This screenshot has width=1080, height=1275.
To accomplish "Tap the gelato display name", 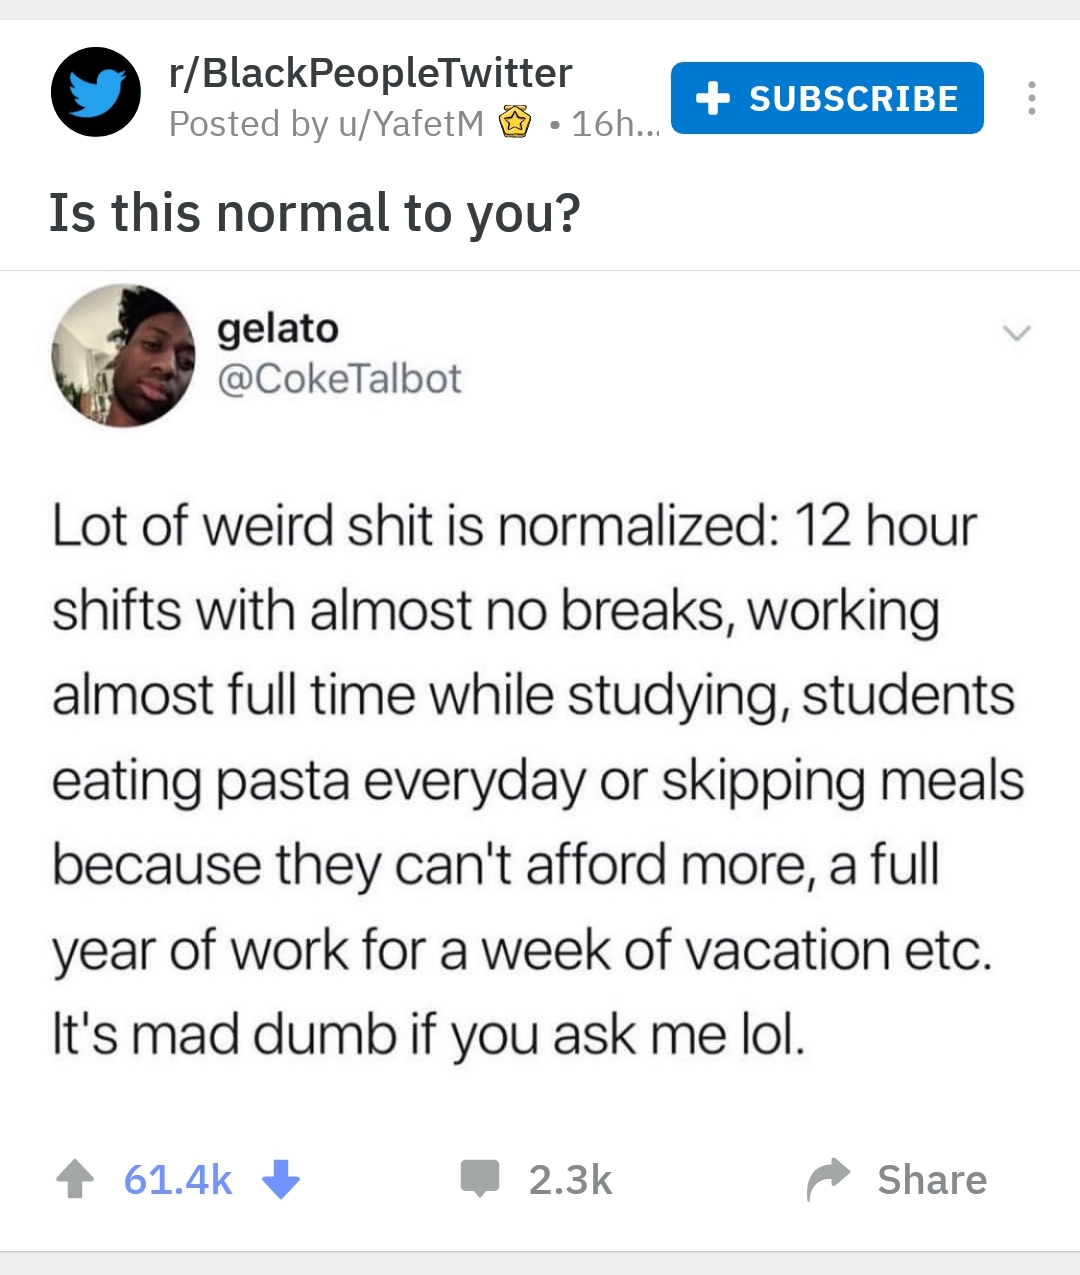I will coord(278,328).
